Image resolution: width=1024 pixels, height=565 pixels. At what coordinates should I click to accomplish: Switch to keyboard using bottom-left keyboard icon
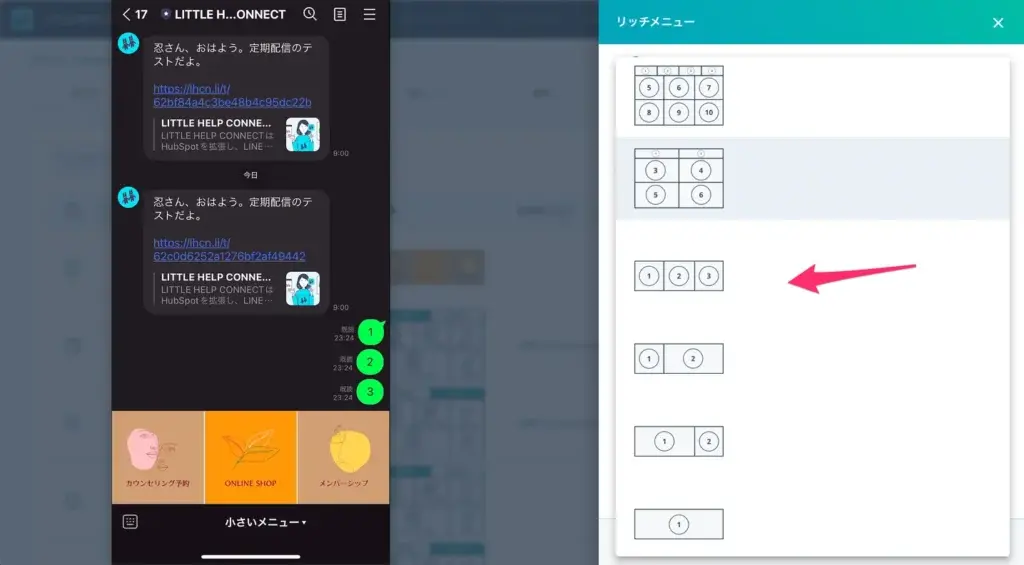coord(130,522)
